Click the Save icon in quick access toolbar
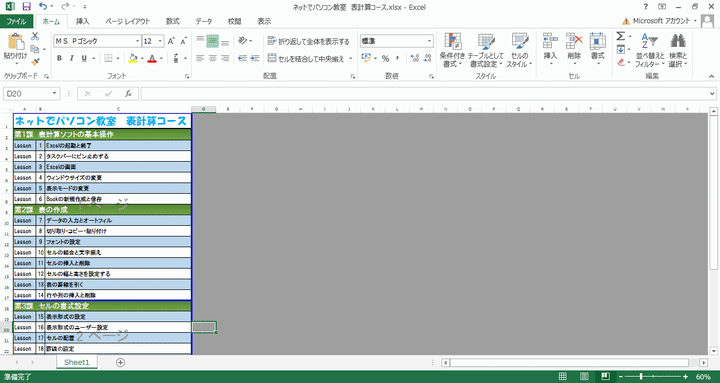720x383 pixels. [27, 6]
